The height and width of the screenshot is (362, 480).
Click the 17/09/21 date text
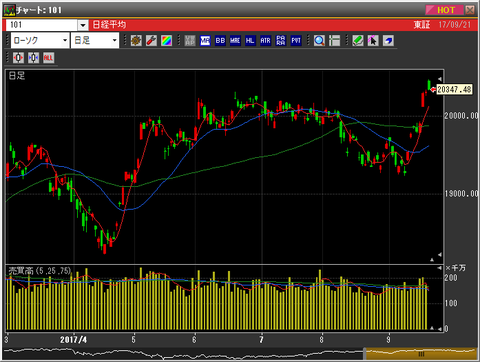455,25
